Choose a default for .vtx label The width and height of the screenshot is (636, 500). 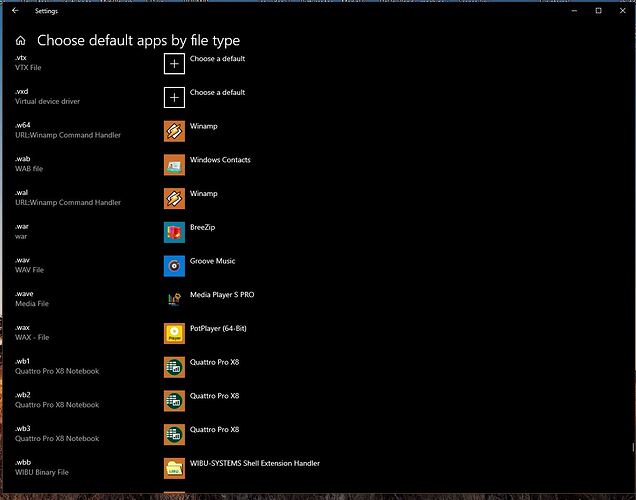[217, 58]
